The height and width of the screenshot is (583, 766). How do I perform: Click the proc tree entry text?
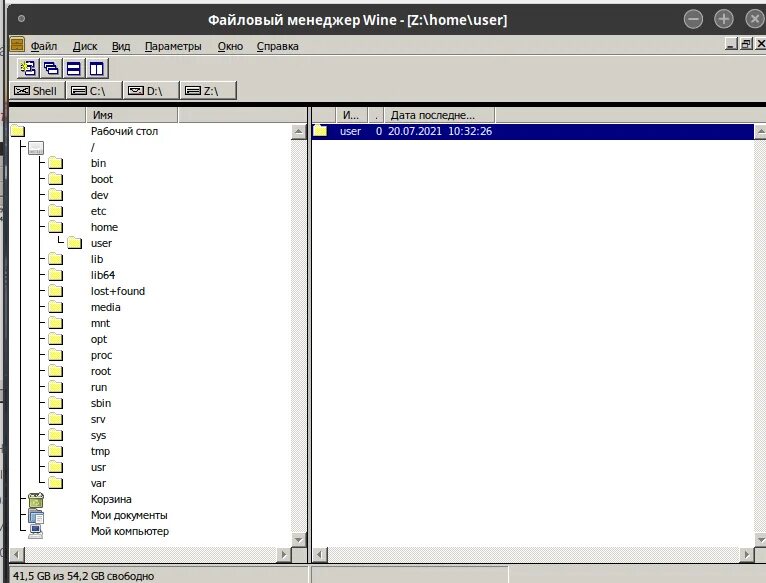click(x=101, y=355)
